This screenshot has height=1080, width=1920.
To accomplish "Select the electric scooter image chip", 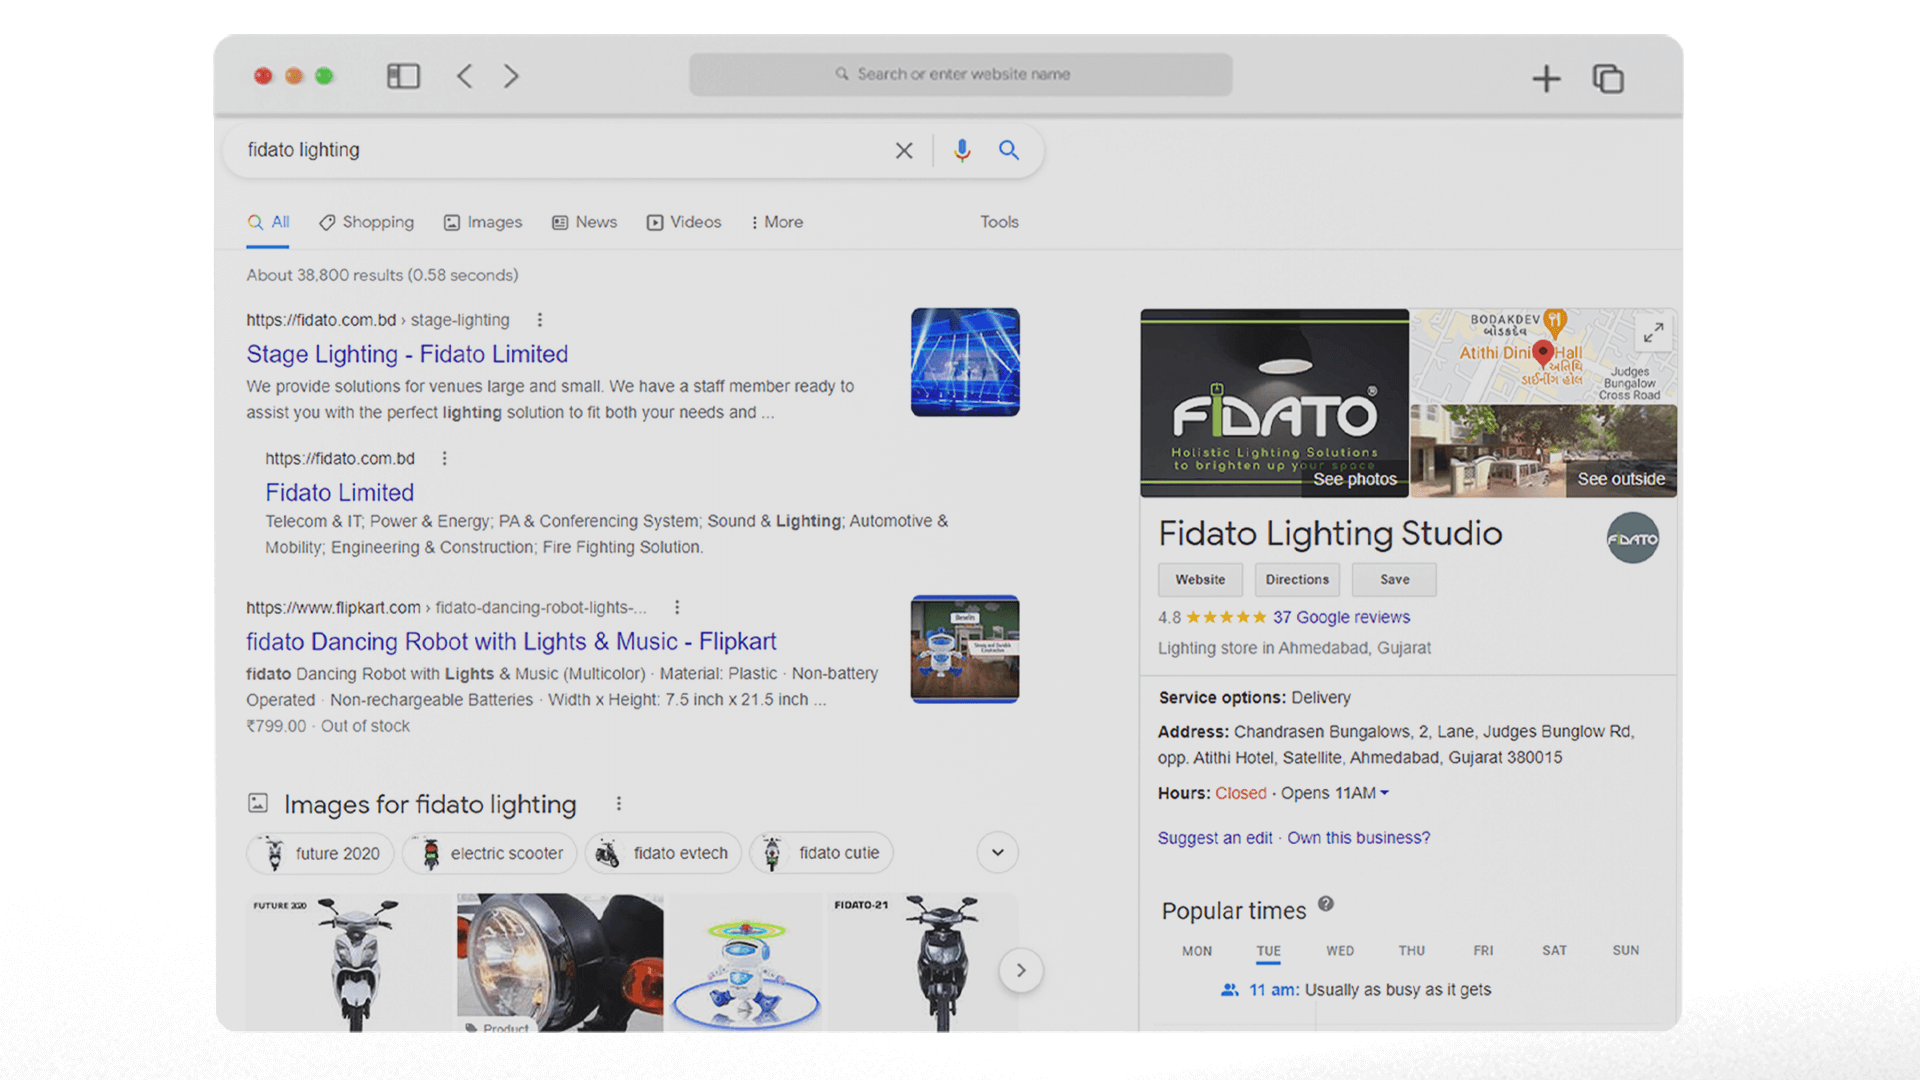I will click(x=490, y=853).
